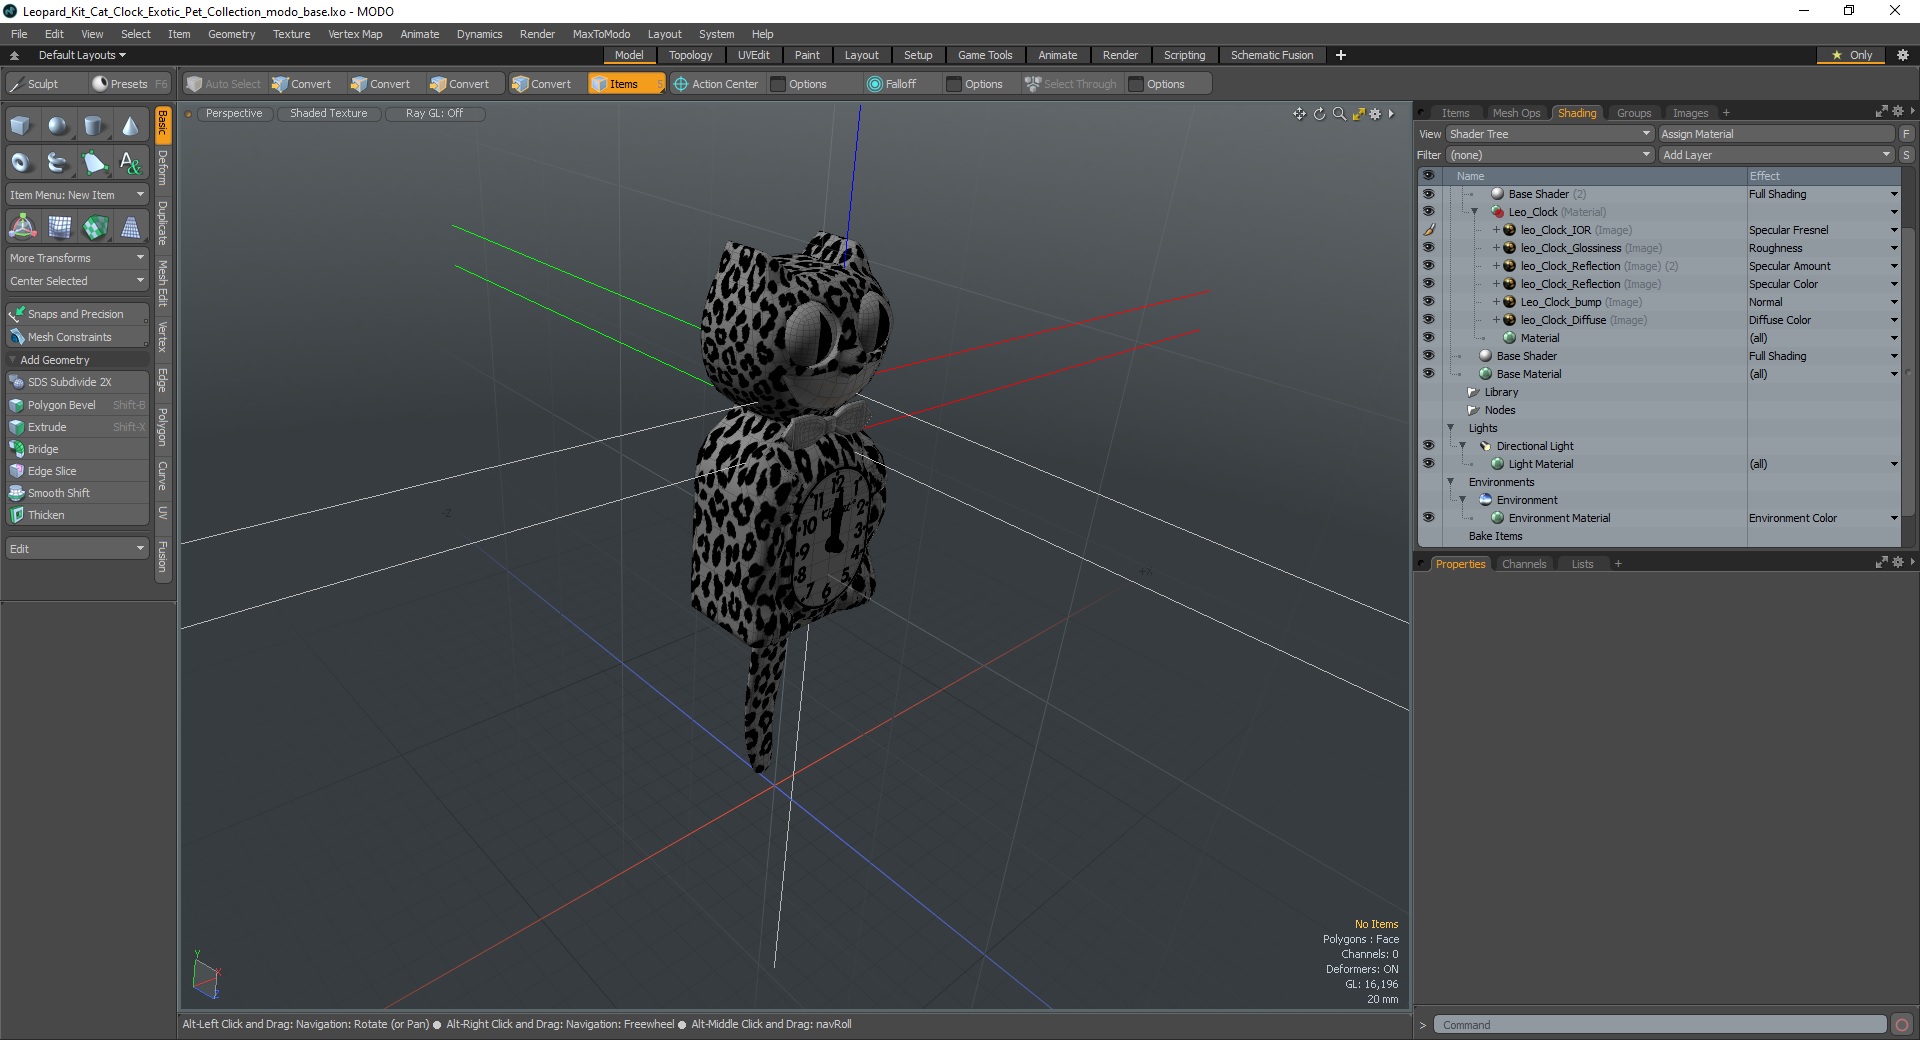Viewport: 1920px width, 1040px height.
Task: Open the Filter (none) dropdown
Action: click(x=1549, y=155)
